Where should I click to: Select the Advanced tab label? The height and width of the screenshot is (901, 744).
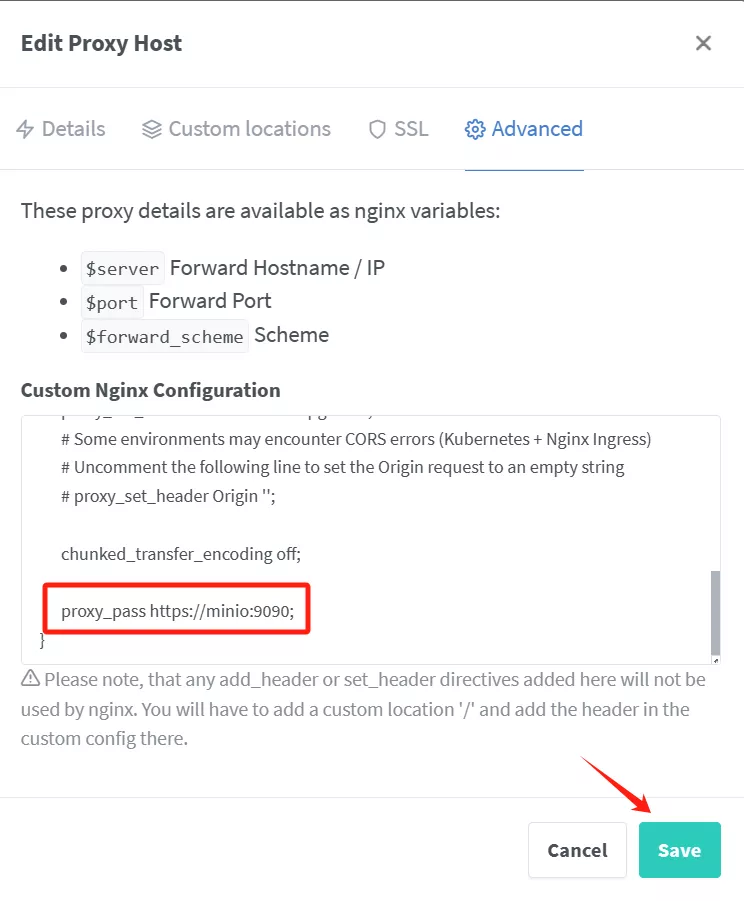coord(537,129)
